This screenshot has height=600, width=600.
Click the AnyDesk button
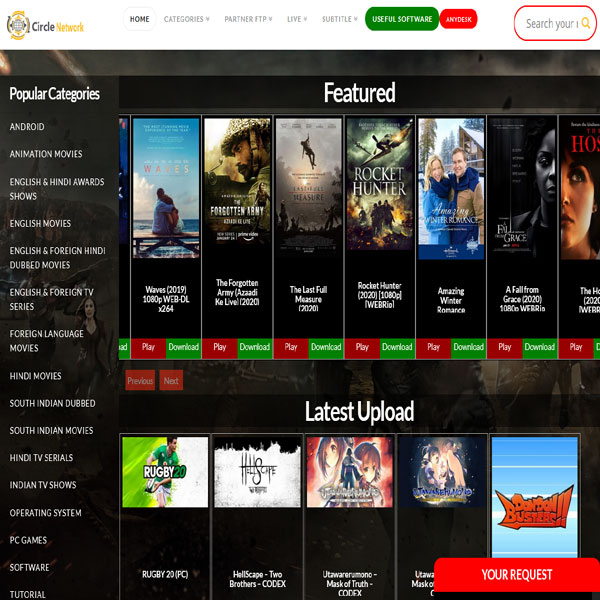461,19
